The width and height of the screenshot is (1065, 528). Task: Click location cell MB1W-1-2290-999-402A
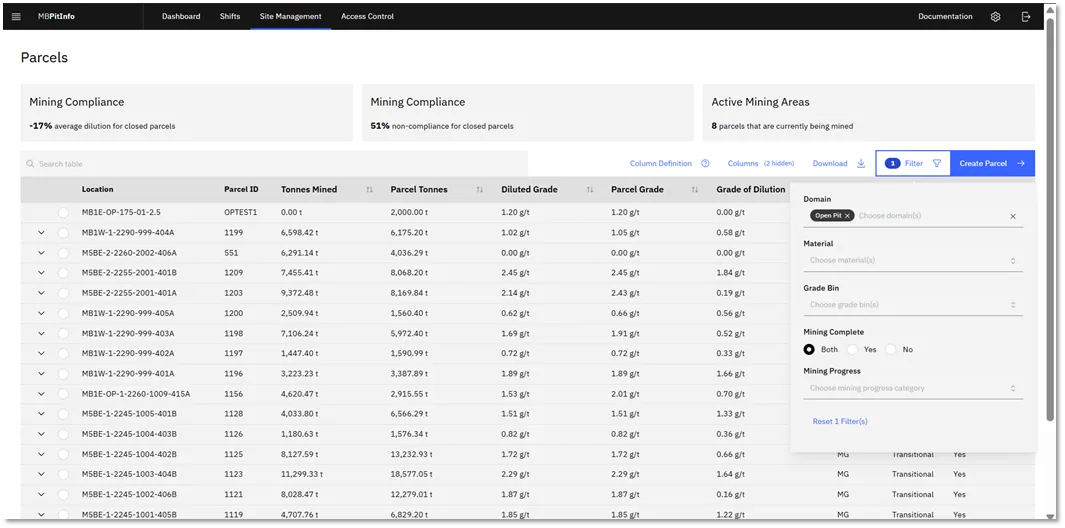click(x=128, y=353)
